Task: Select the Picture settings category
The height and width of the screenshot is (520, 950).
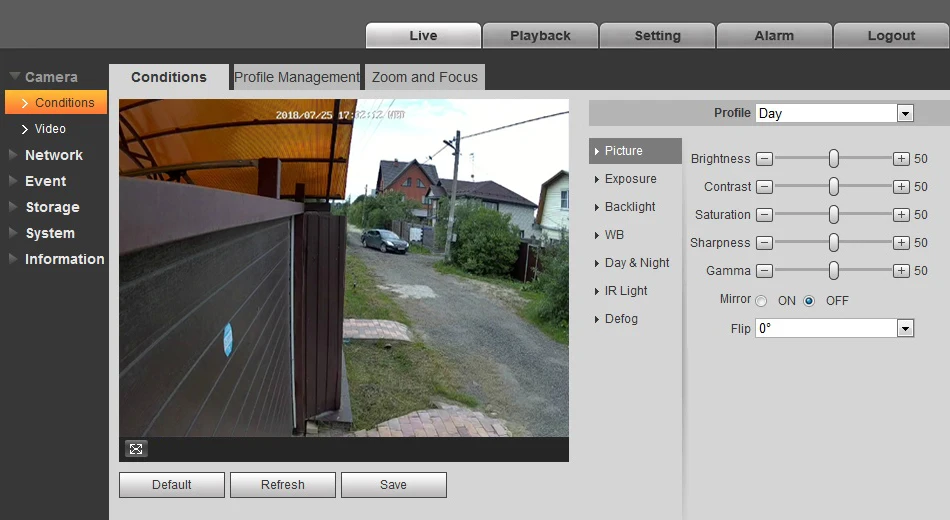Action: (x=635, y=151)
